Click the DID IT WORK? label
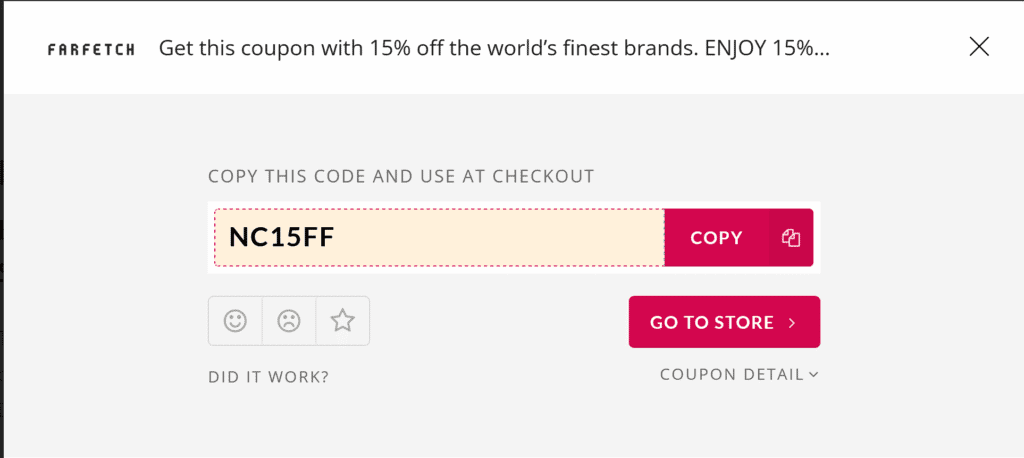 (268, 377)
